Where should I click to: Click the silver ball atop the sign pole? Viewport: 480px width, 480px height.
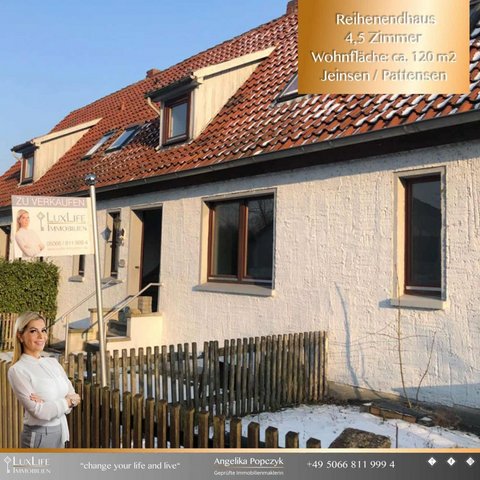[x=90, y=179]
